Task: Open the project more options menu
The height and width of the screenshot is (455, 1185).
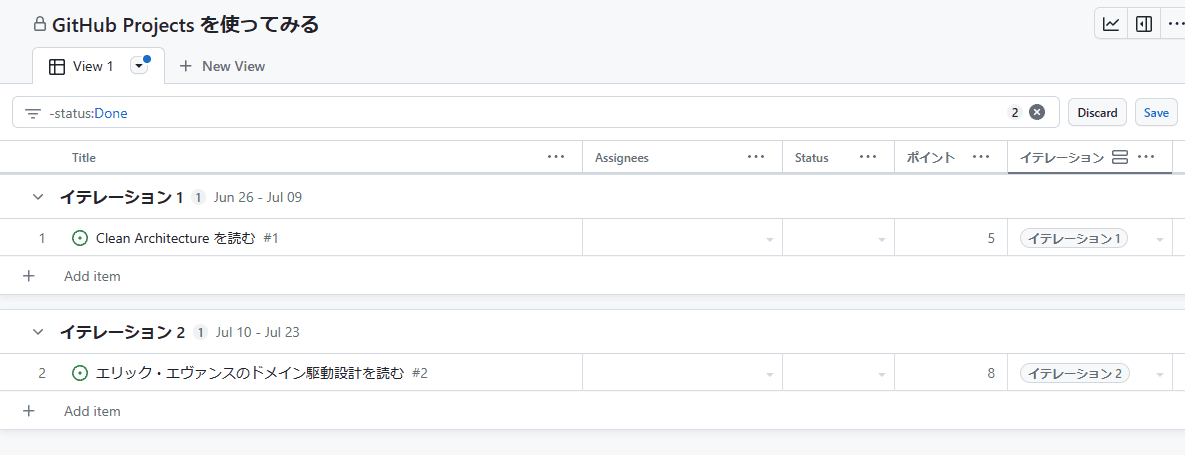Action: click(1174, 24)
